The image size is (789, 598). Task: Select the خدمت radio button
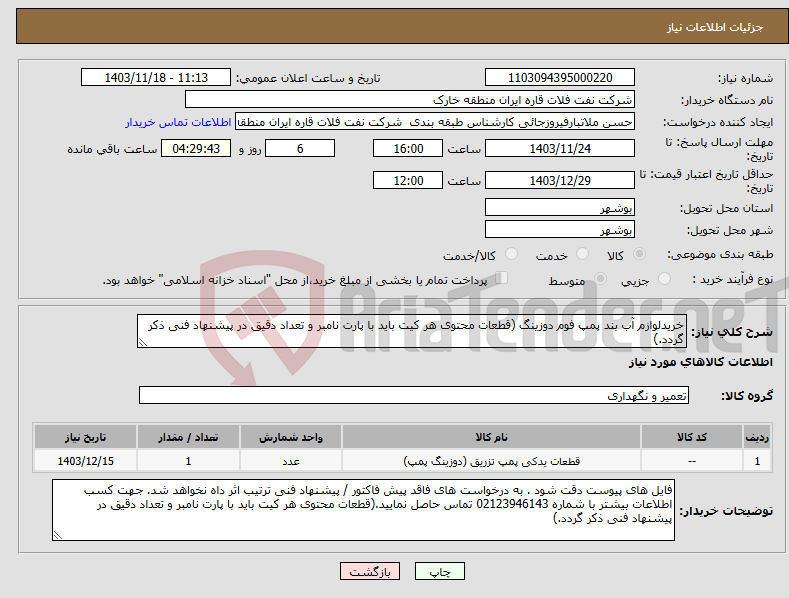point(582,254)
